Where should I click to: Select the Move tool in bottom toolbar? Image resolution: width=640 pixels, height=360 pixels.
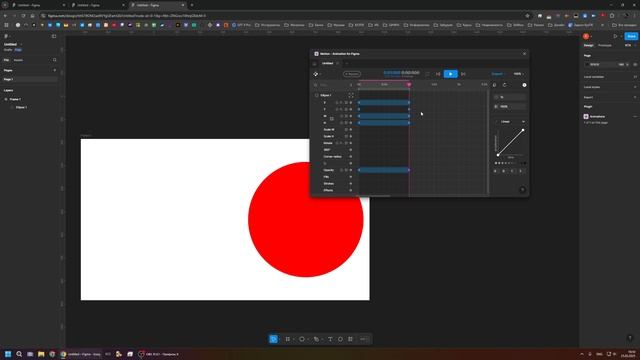(x=273, y=339)
